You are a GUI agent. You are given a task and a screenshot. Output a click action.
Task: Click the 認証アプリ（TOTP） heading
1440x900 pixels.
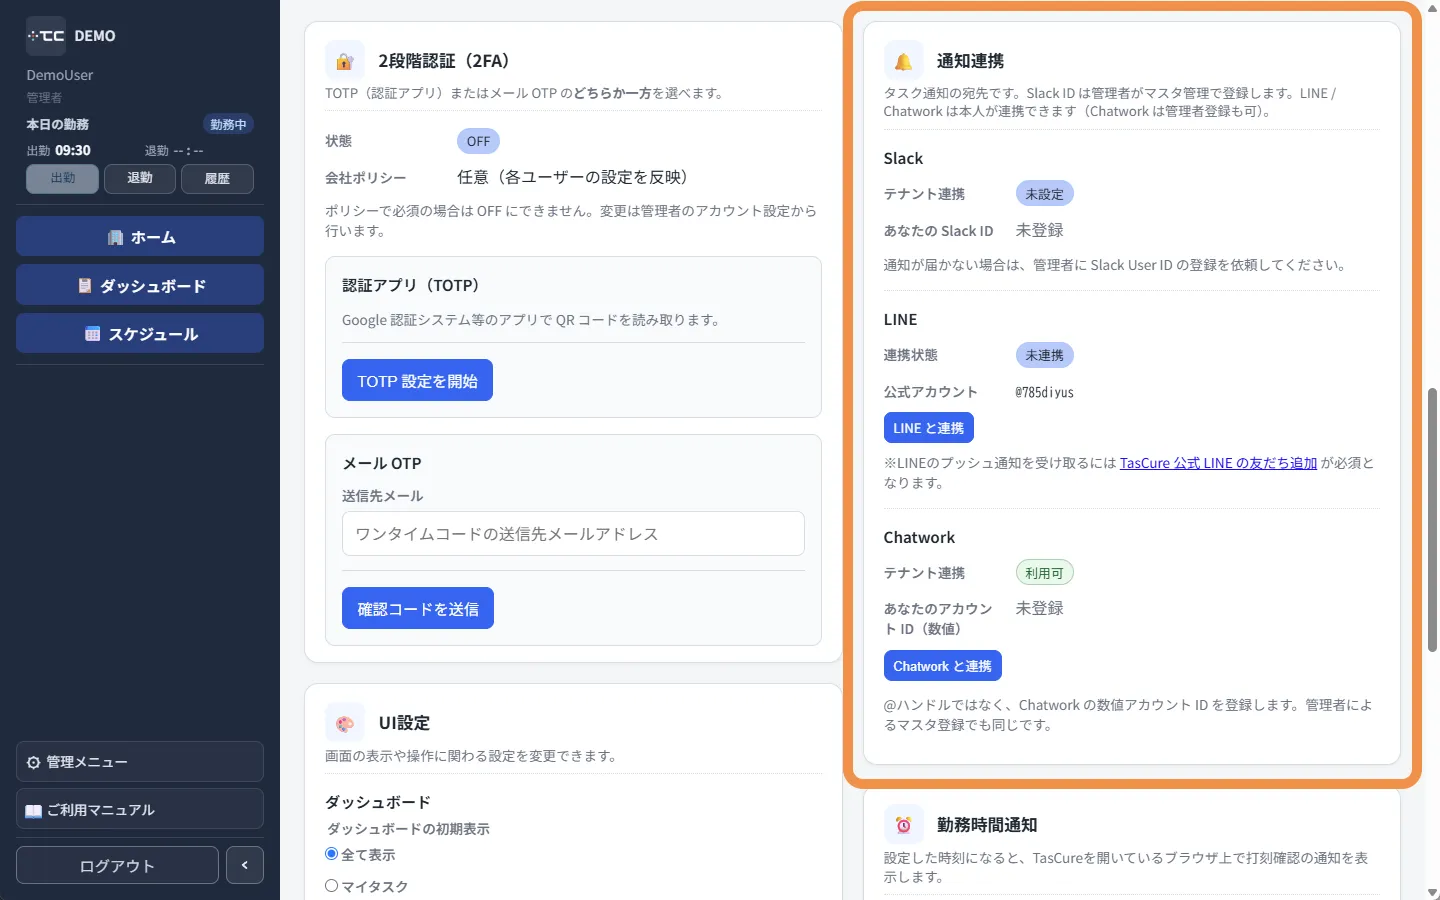click(x=411, y=285)
